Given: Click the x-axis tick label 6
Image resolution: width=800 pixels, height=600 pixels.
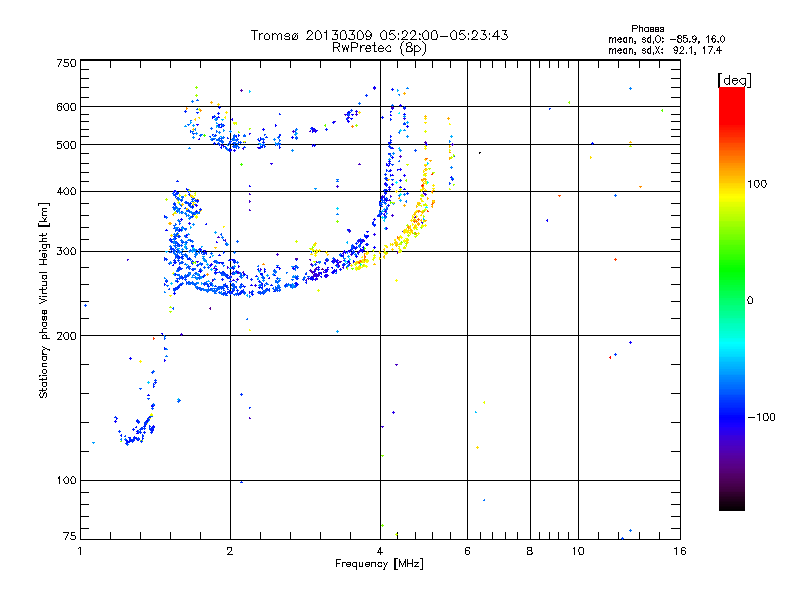Looking at the screenshot, I should [467, 551].
